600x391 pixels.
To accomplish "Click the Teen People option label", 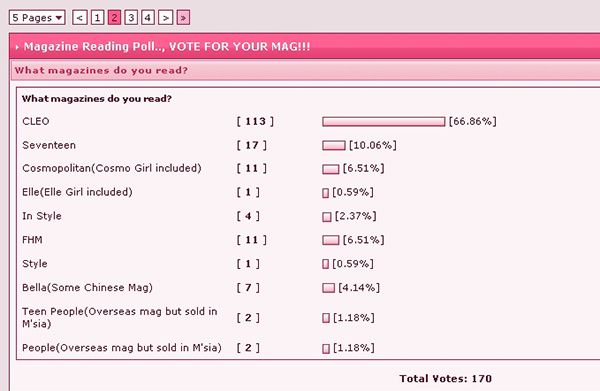I will (x=120, y=318).
